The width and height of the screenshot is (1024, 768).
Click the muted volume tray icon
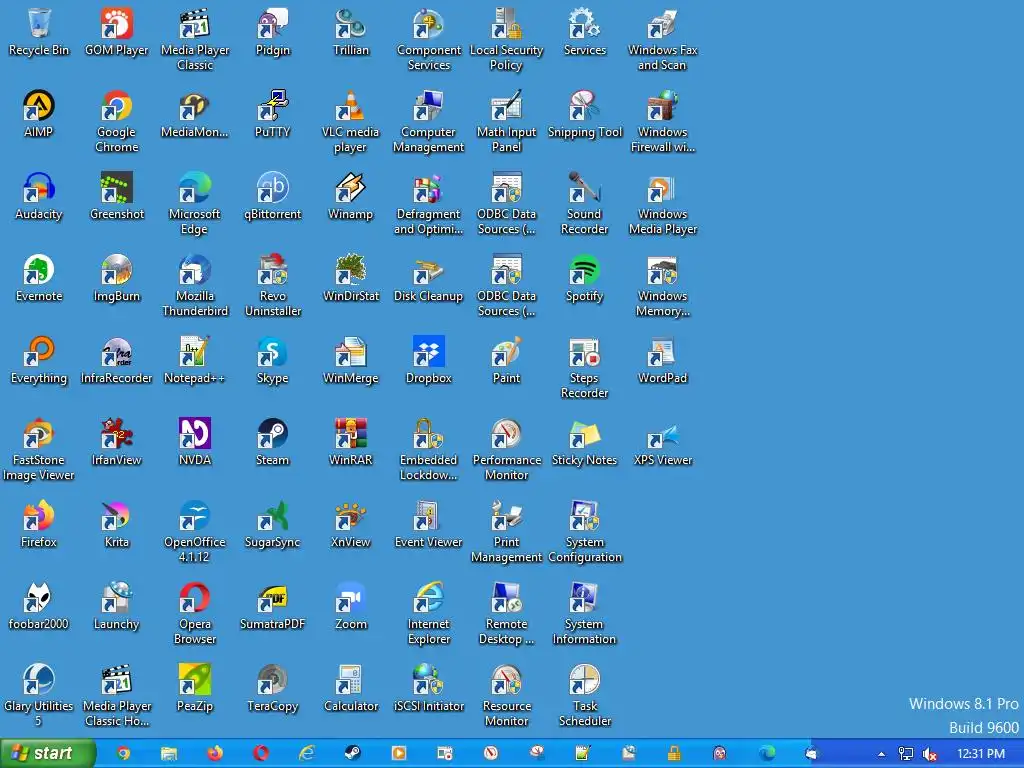(930, 754)
